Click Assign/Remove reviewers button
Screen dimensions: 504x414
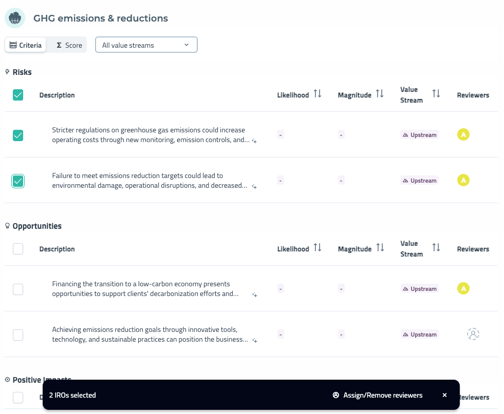click(378, 395)
